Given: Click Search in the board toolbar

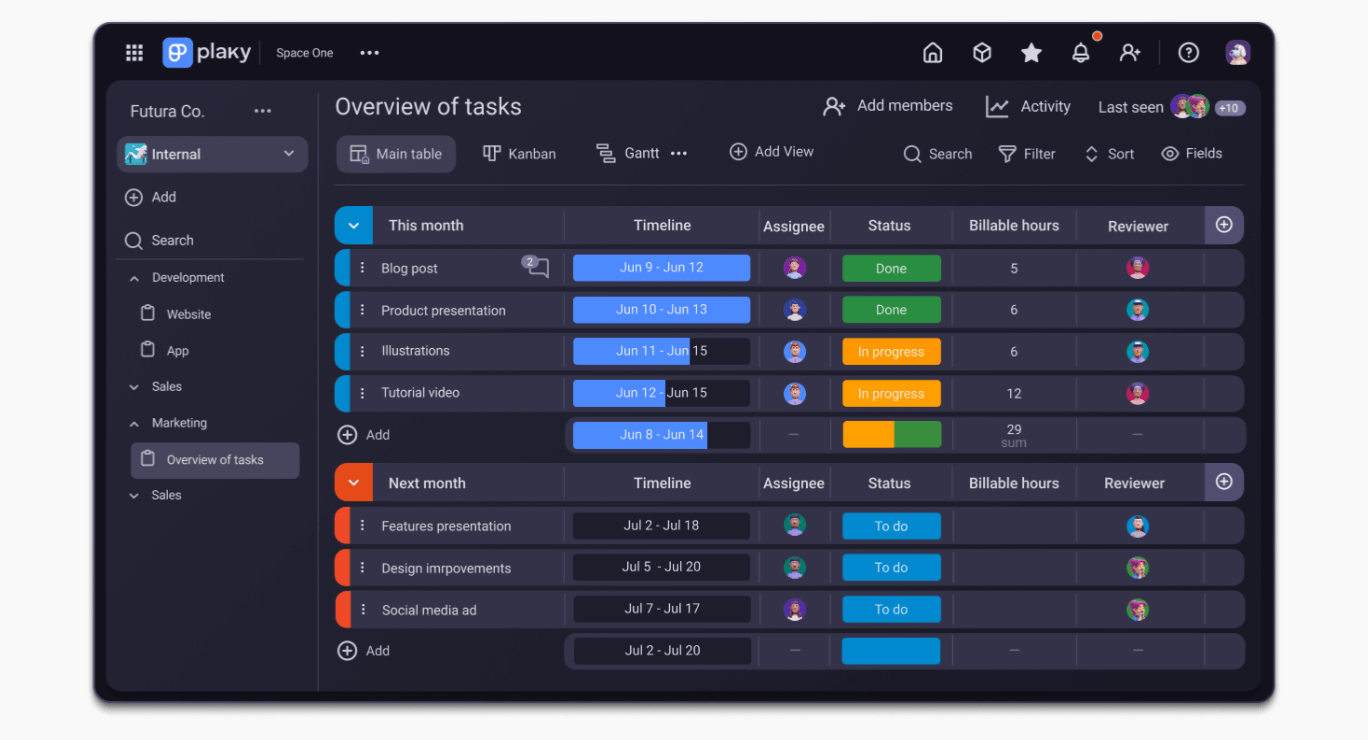Looking at the screenshot, I should (938, 154).
